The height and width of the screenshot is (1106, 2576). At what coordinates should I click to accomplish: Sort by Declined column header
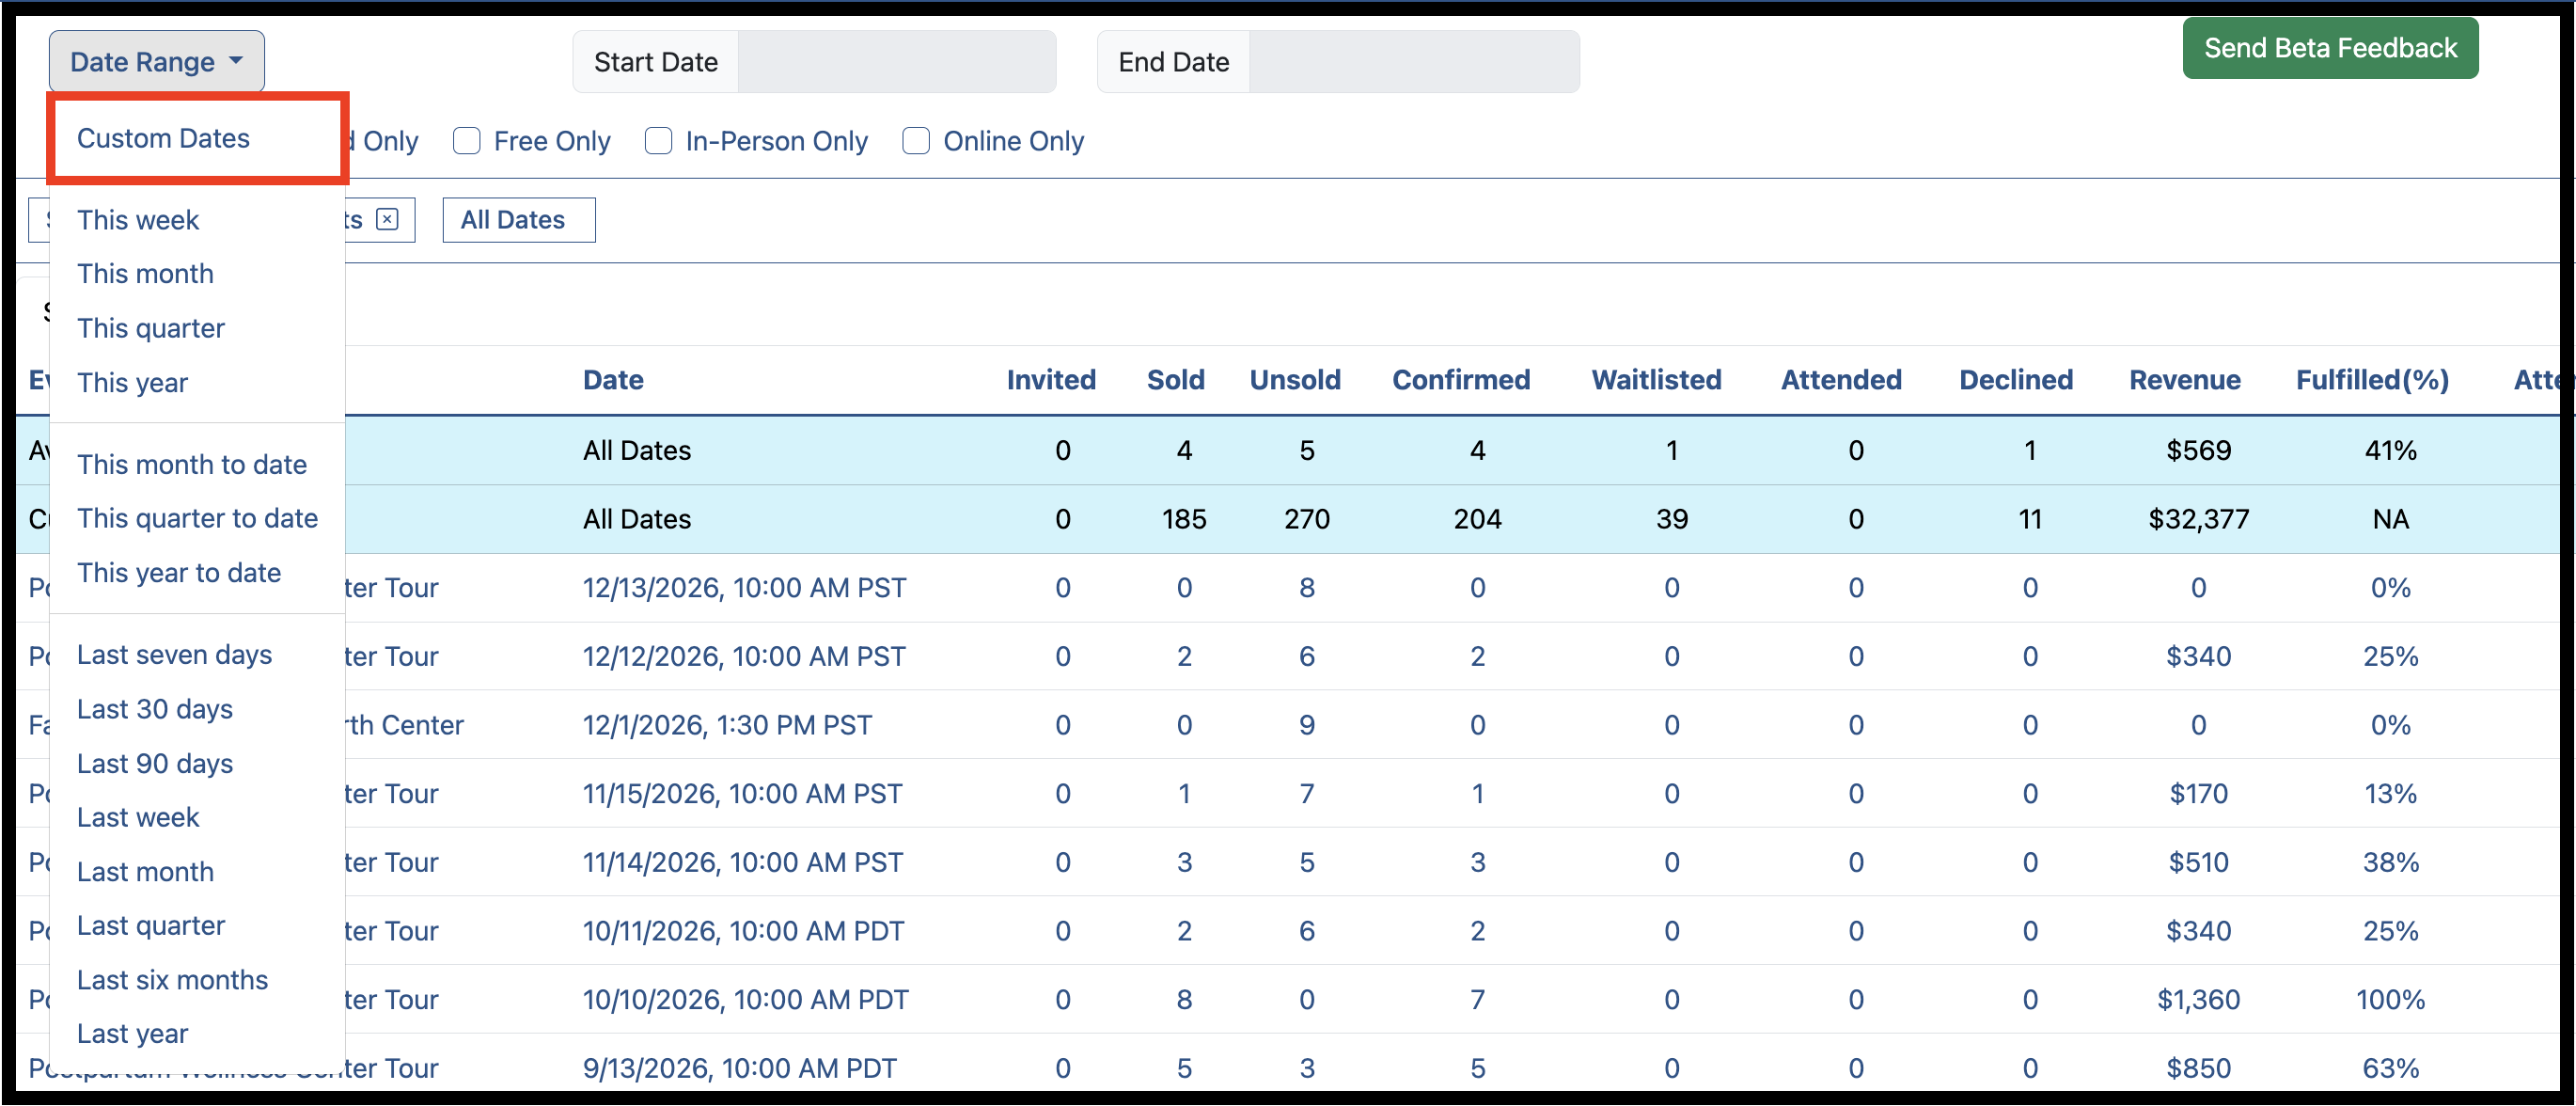pos(2016,380)
